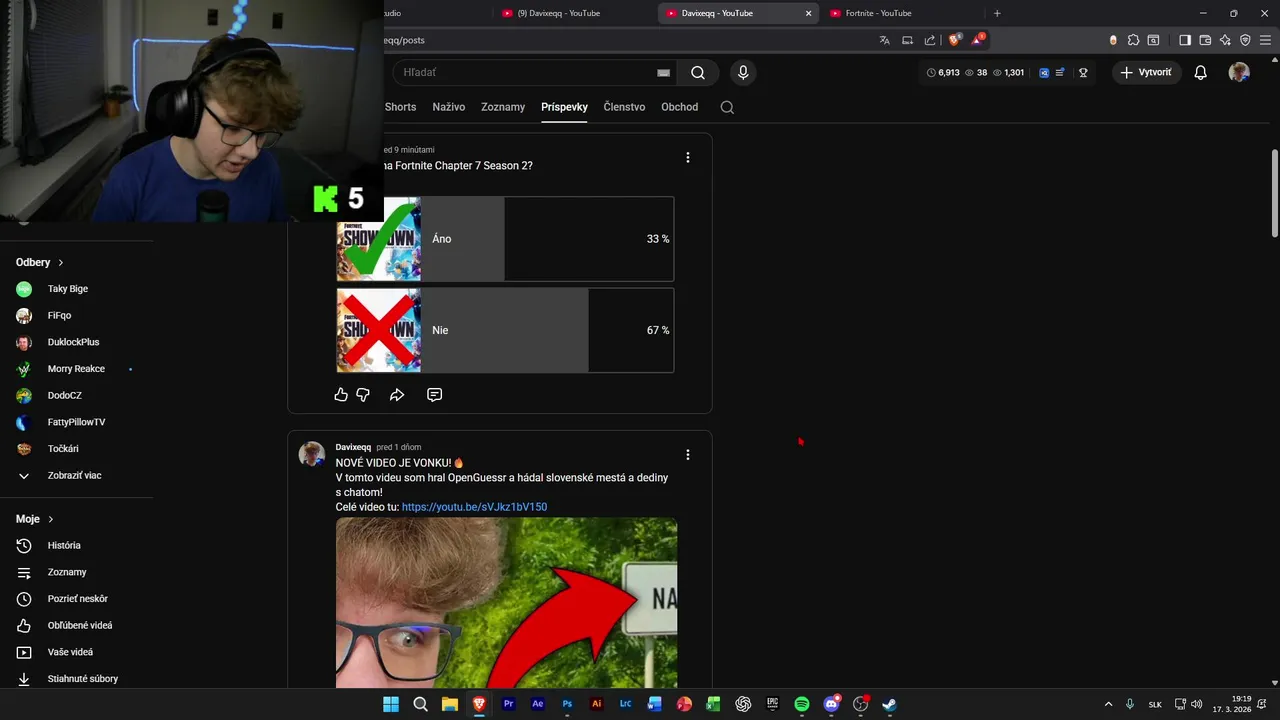Open browser extensions puzzle icon
The height and width of the screenshot is (720, 1280).
point(1133,40)
